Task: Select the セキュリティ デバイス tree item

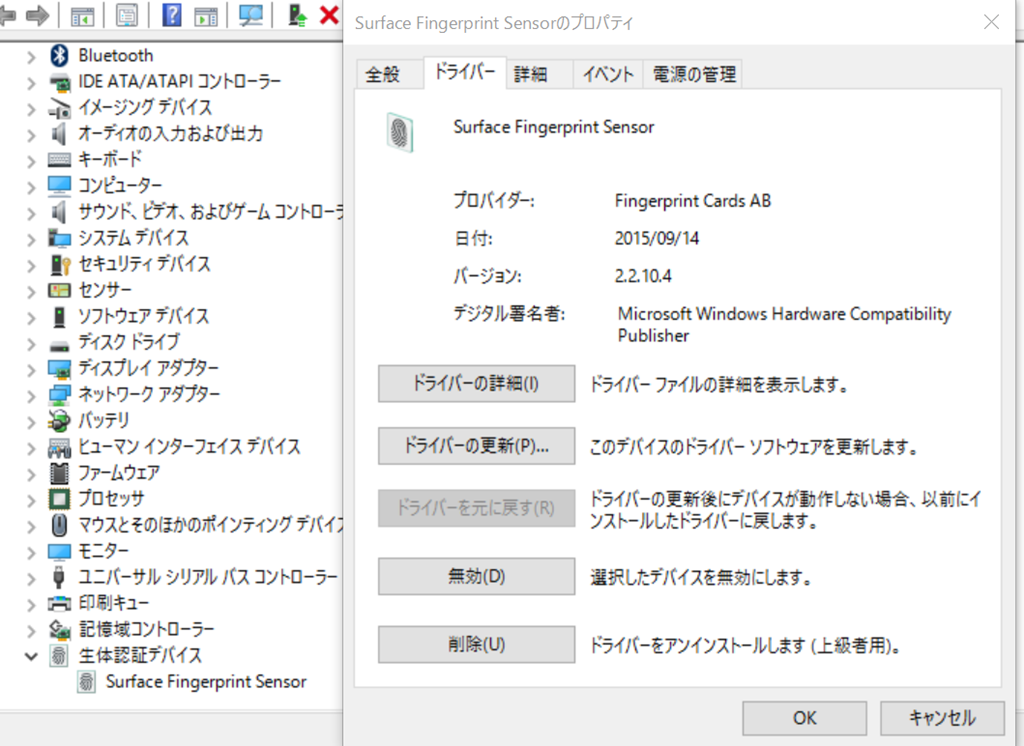Action: 144,264
